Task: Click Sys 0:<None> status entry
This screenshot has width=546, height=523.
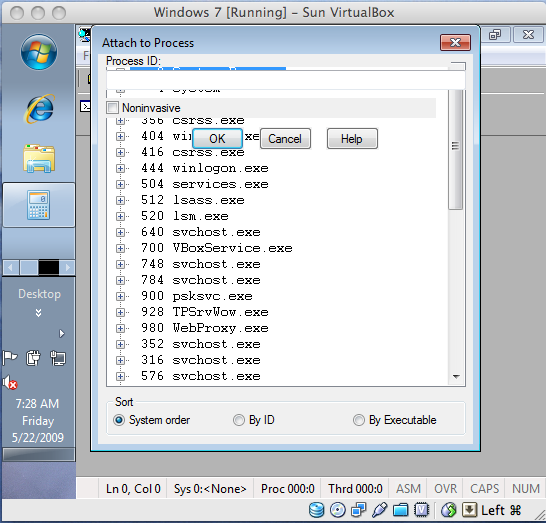Action: pyautogui.click(x=210, y=489)
